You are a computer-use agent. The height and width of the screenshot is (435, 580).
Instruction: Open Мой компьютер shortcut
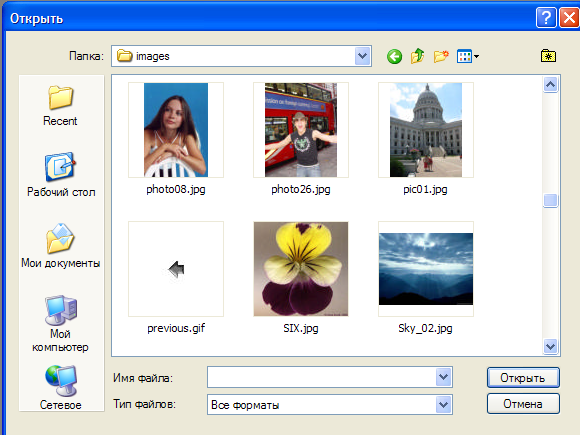60,324
